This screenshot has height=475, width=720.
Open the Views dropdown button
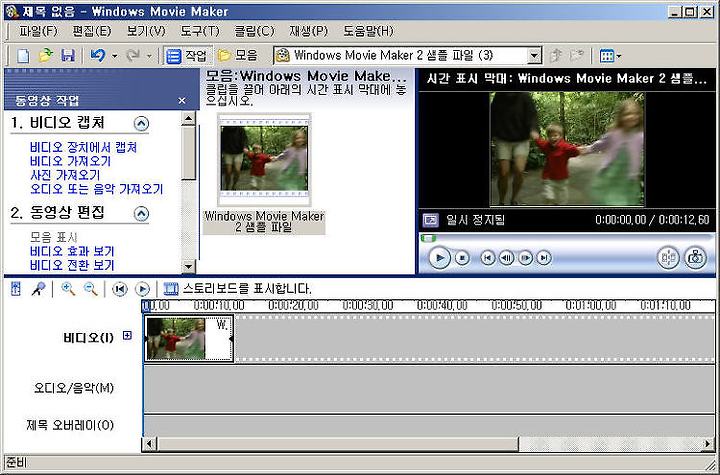tap(610, 56)
